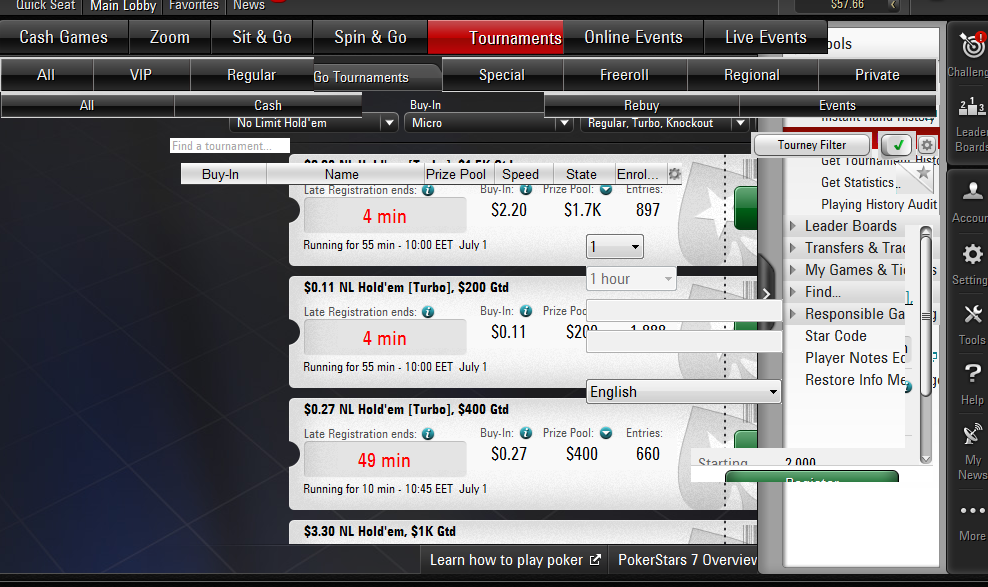988x587 pixels.
Task: Open Settings gear in right sidebar
Action: click(972, 254)
